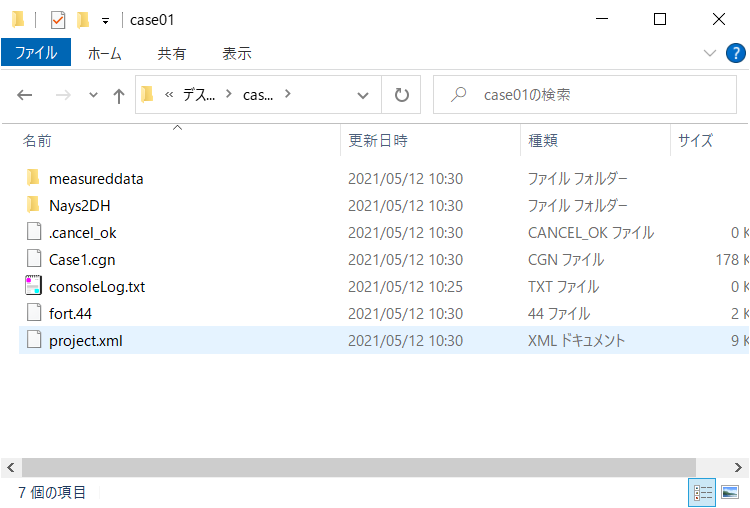Open Help via question mark icon
The image size is (750, 508).
point(736,53)
